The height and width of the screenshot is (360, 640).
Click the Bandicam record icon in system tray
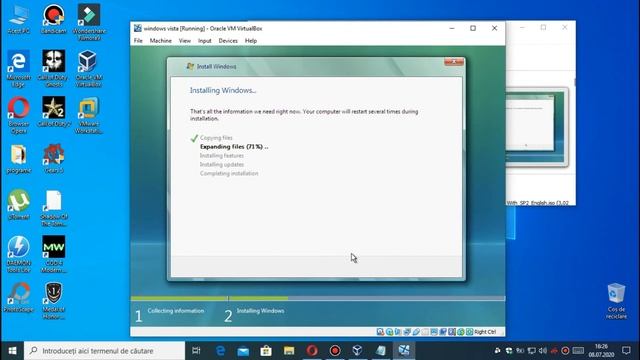click(x=565, y=351)
